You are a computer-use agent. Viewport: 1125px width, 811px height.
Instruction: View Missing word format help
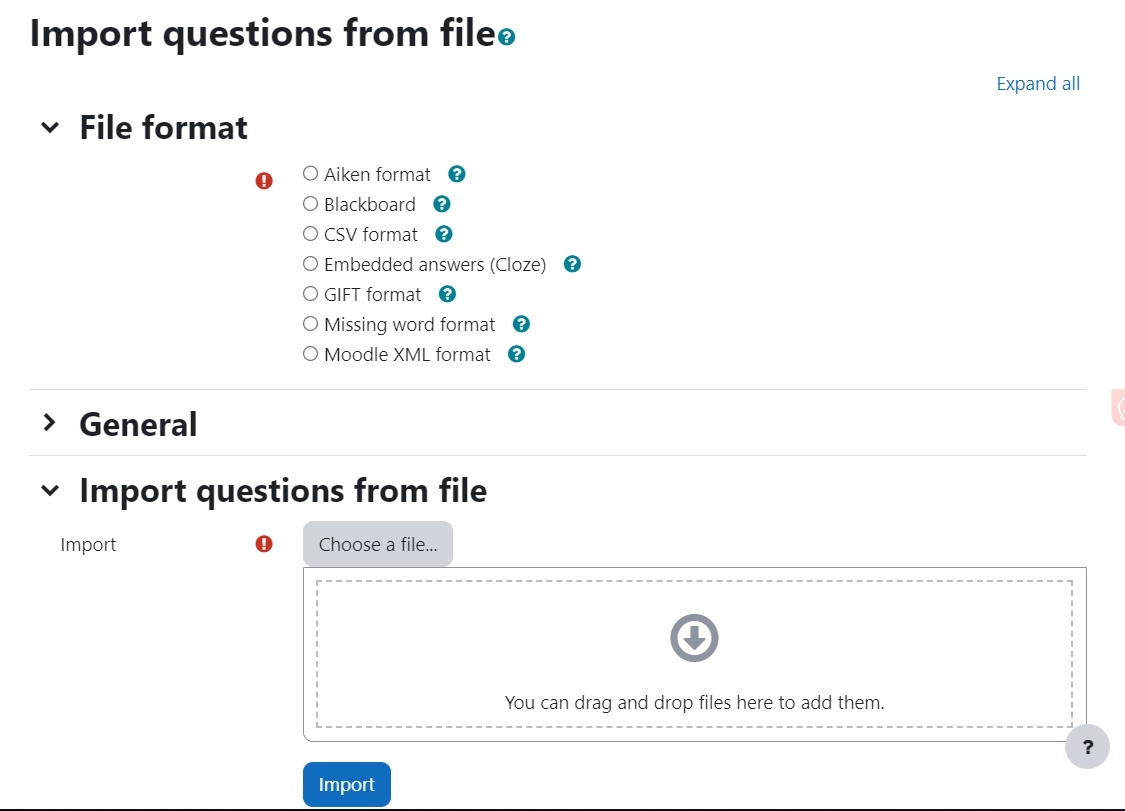[x=521, y=324]
